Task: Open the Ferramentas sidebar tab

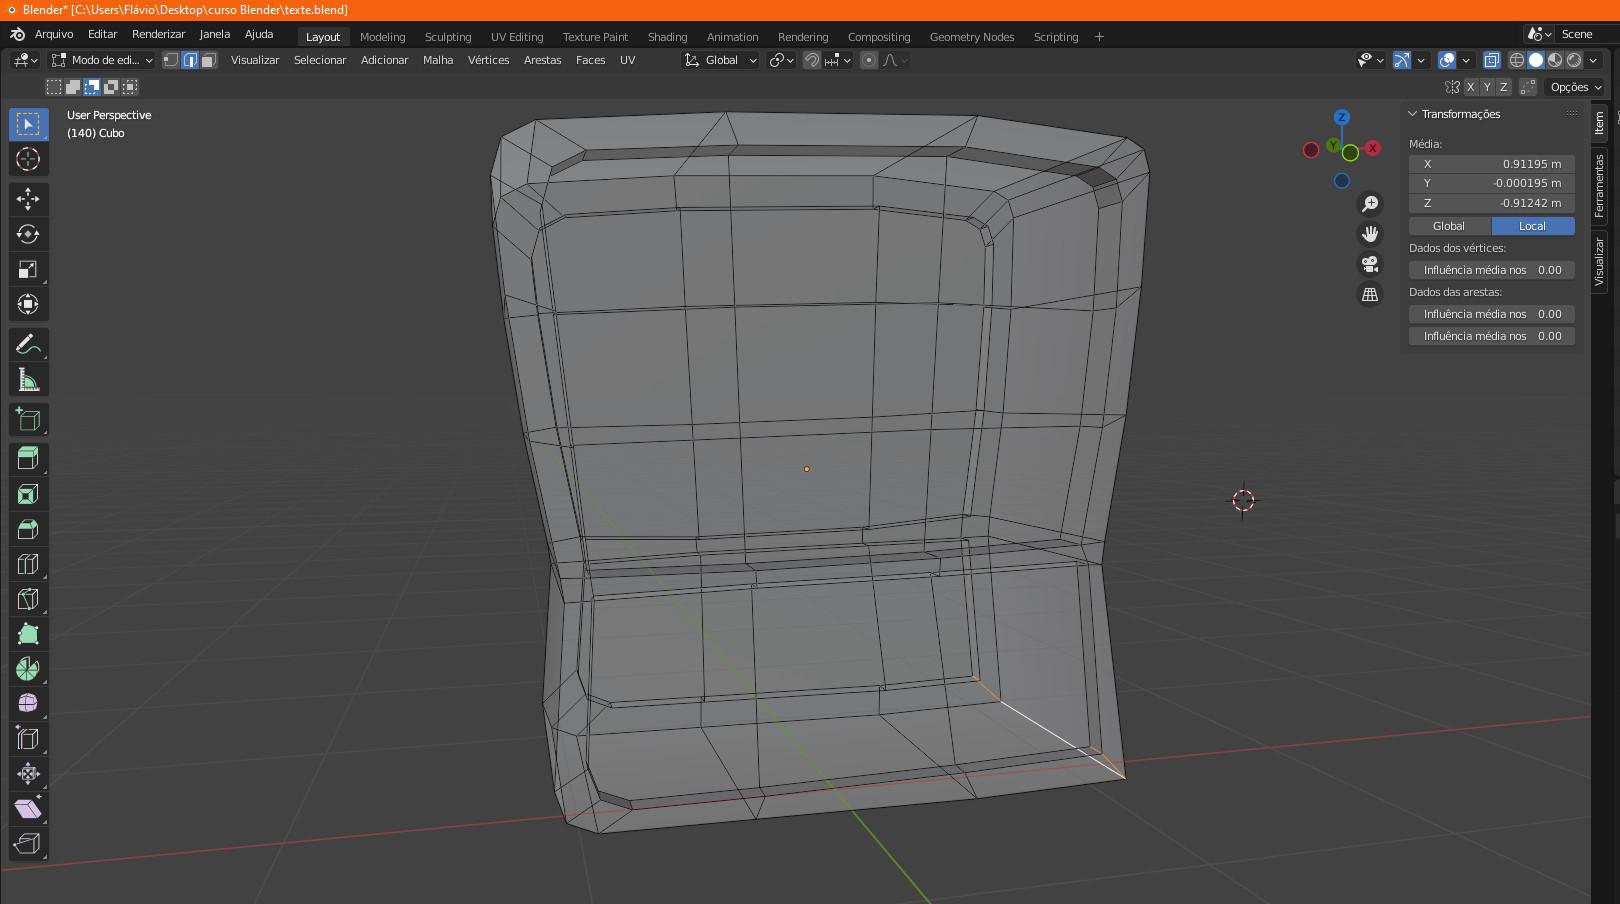Action: (1599, 186)
